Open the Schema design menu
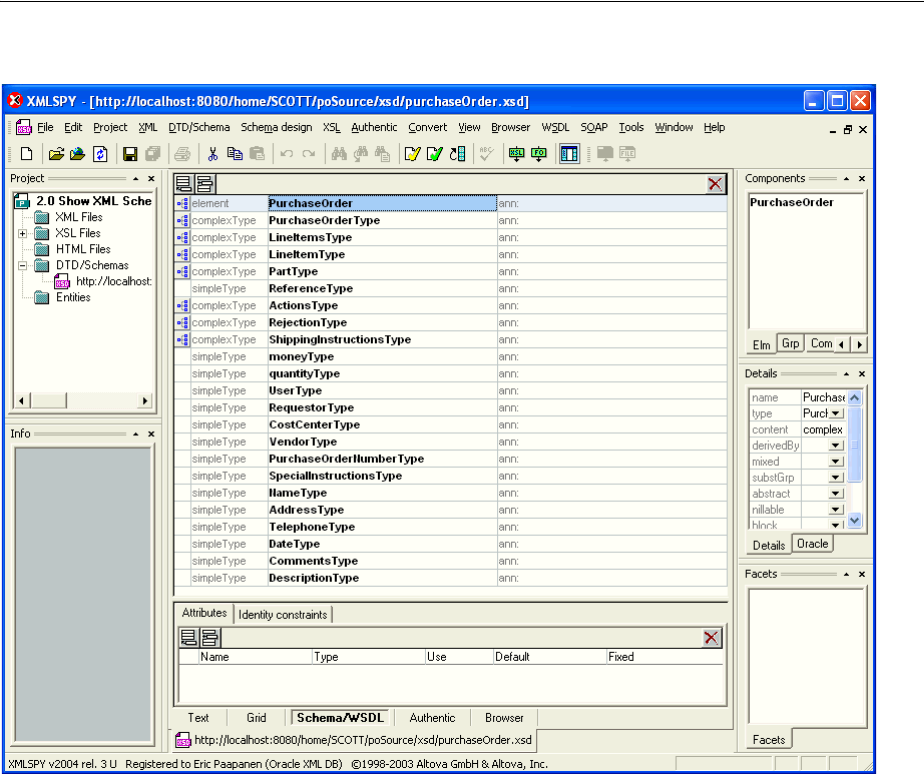The width and height of the screenshot is (924, 774). coord(276,127)
